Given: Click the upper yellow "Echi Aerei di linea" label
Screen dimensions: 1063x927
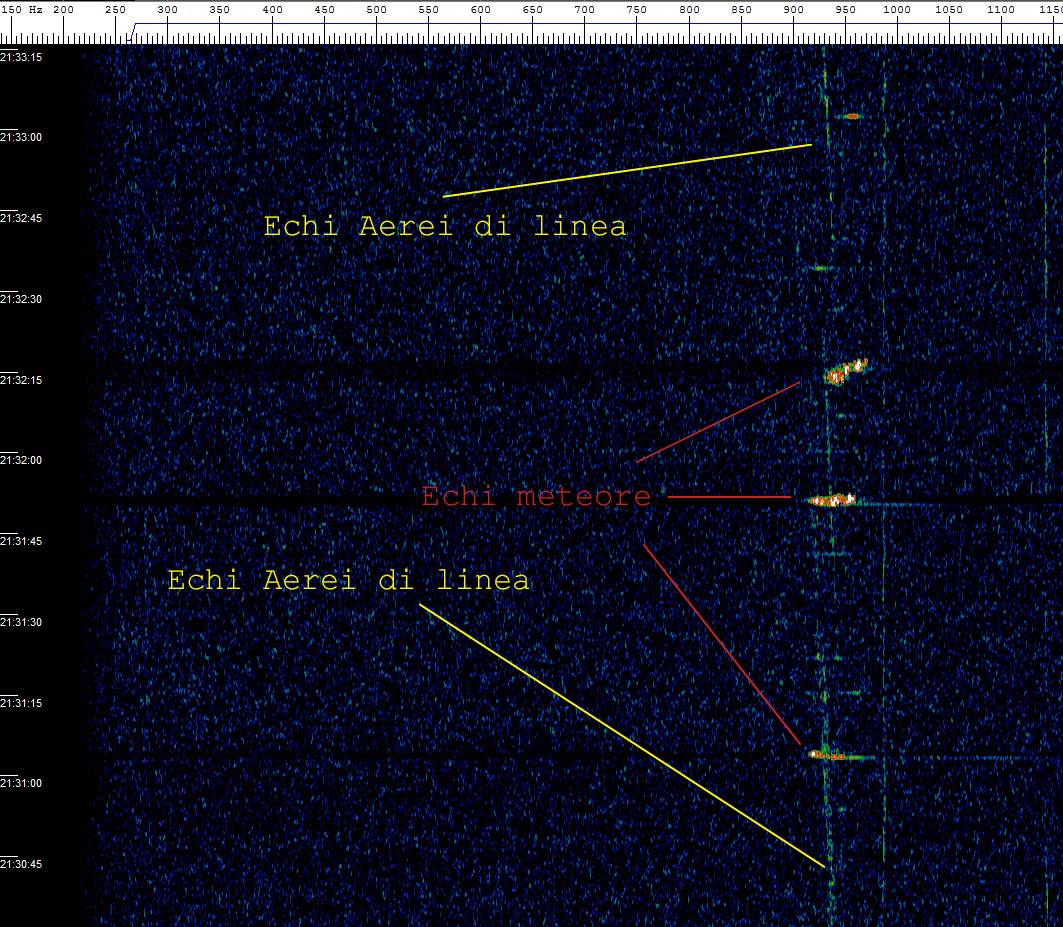Looking at the screenshot, I should (x=445, y=227).
